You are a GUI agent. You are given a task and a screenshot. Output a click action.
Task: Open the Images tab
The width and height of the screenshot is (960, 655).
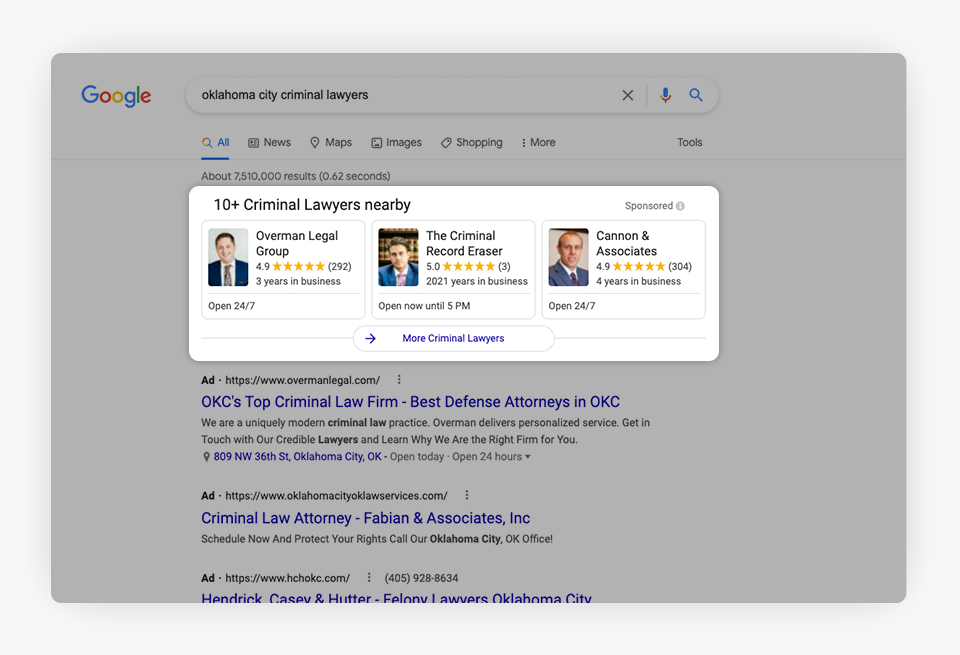point(397,143)
